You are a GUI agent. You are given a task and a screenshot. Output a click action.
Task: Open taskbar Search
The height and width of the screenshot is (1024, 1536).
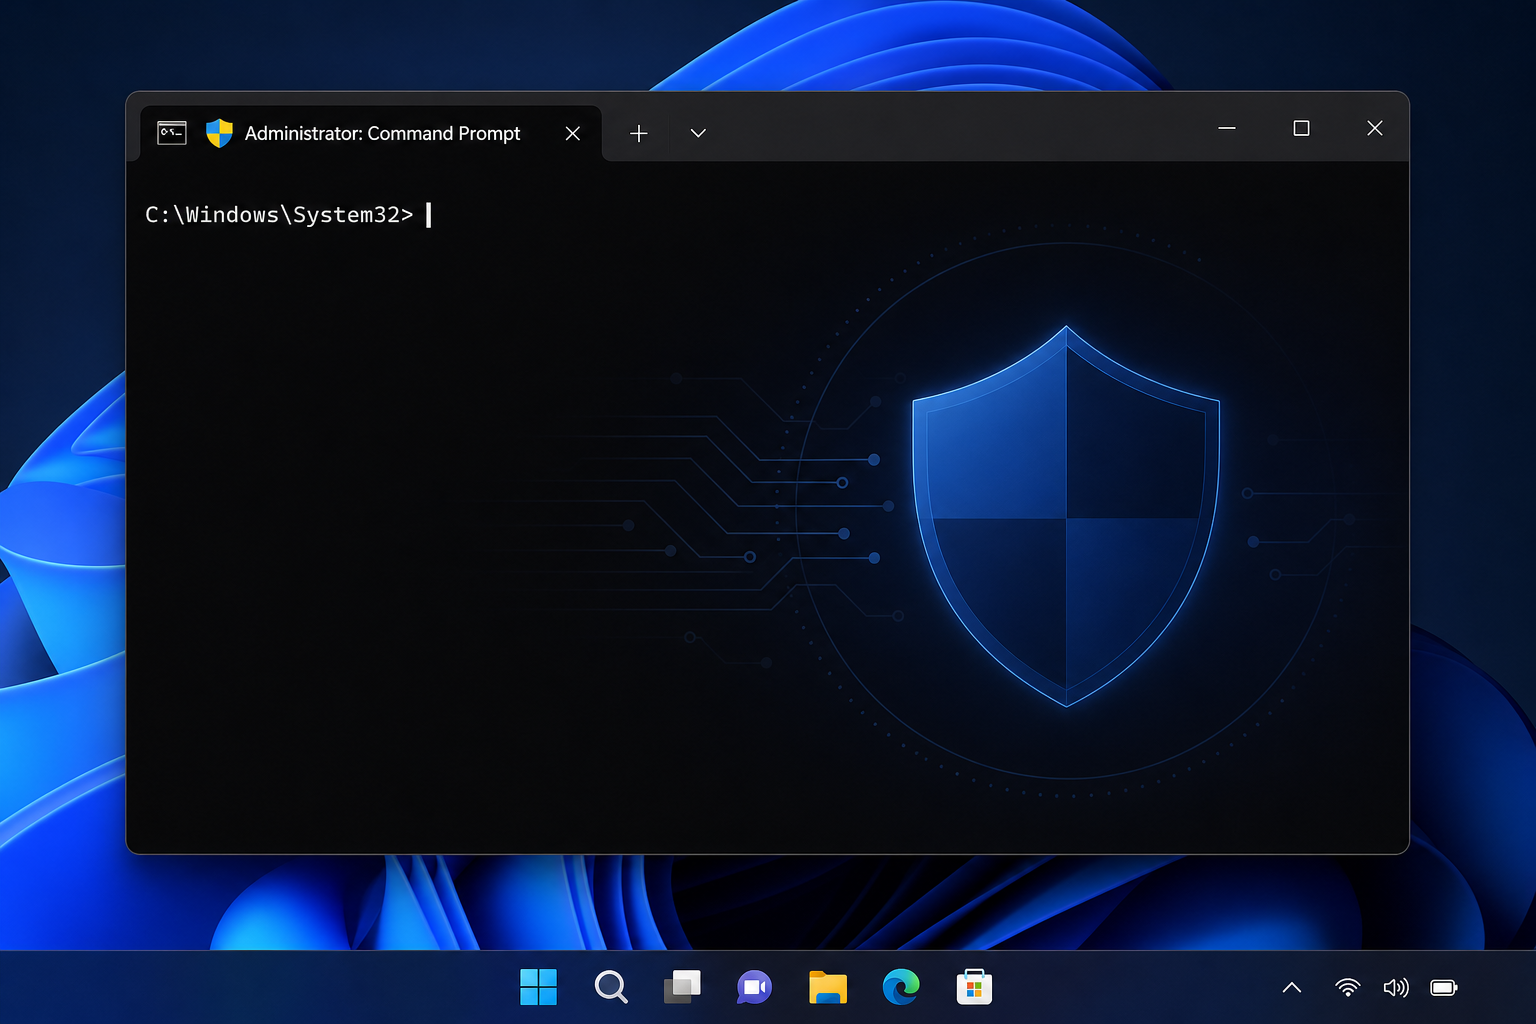tap(611, 987)
